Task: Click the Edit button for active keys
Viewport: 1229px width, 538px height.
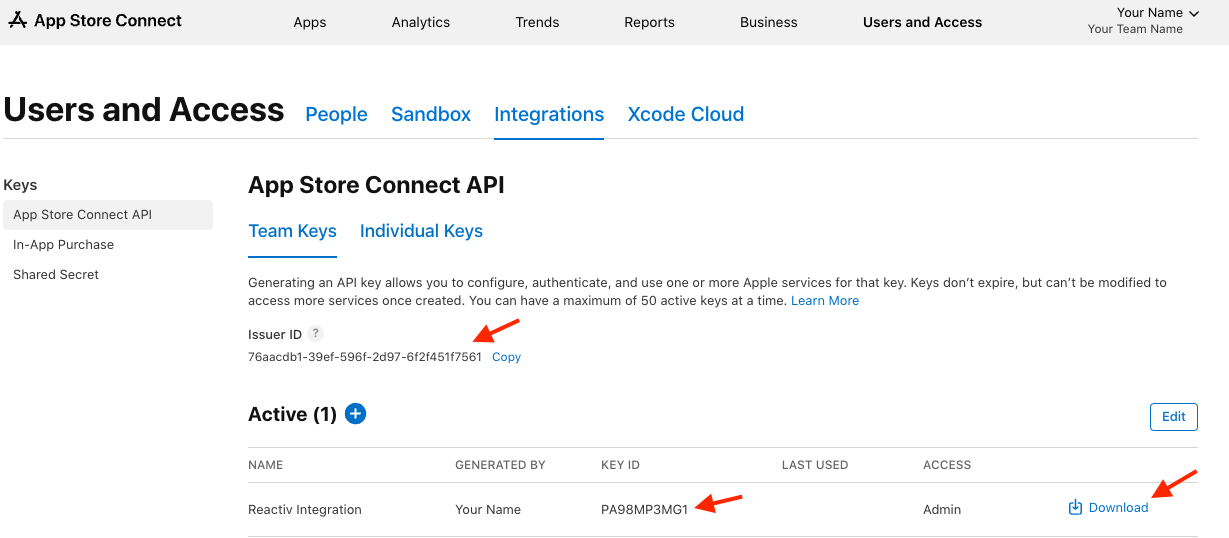Action: (x=1173, y=417)
